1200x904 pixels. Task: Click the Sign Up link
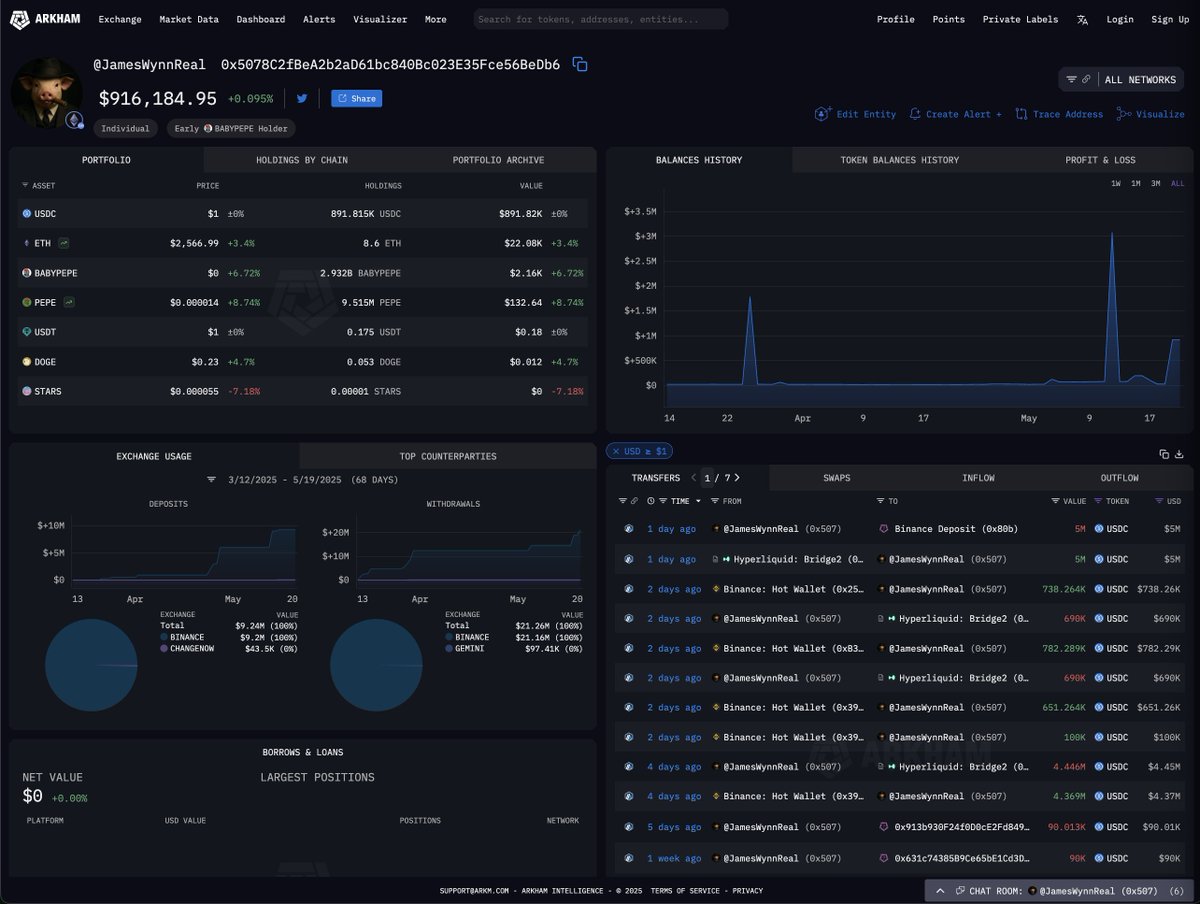pyautogui.click(x=1170, y=19)
